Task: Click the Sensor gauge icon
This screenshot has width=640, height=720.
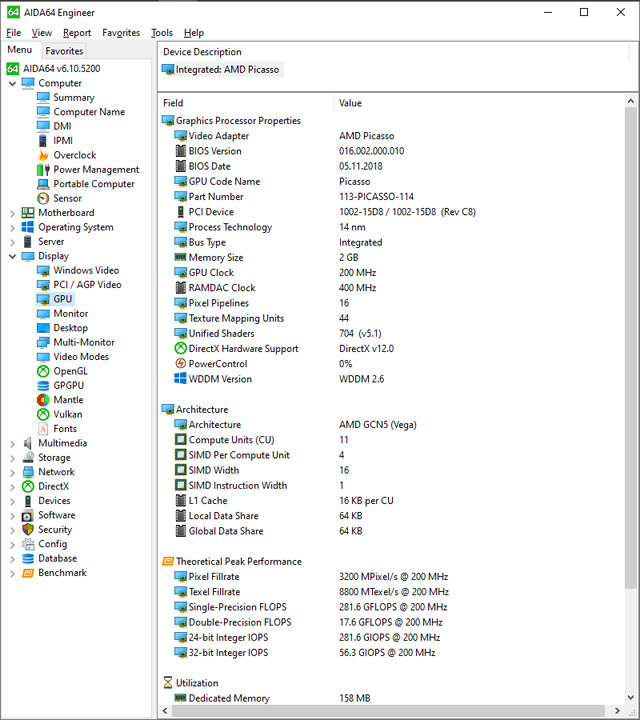Action: click(x=43, y=198)
